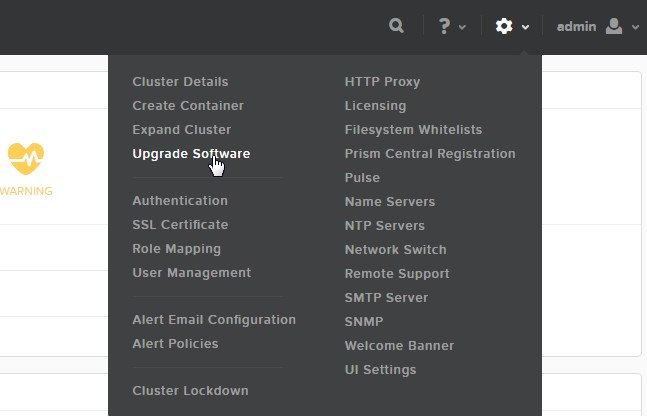Open Alert Email Configuration
This screenshot has width=647, height=416.
coord(214,320)
